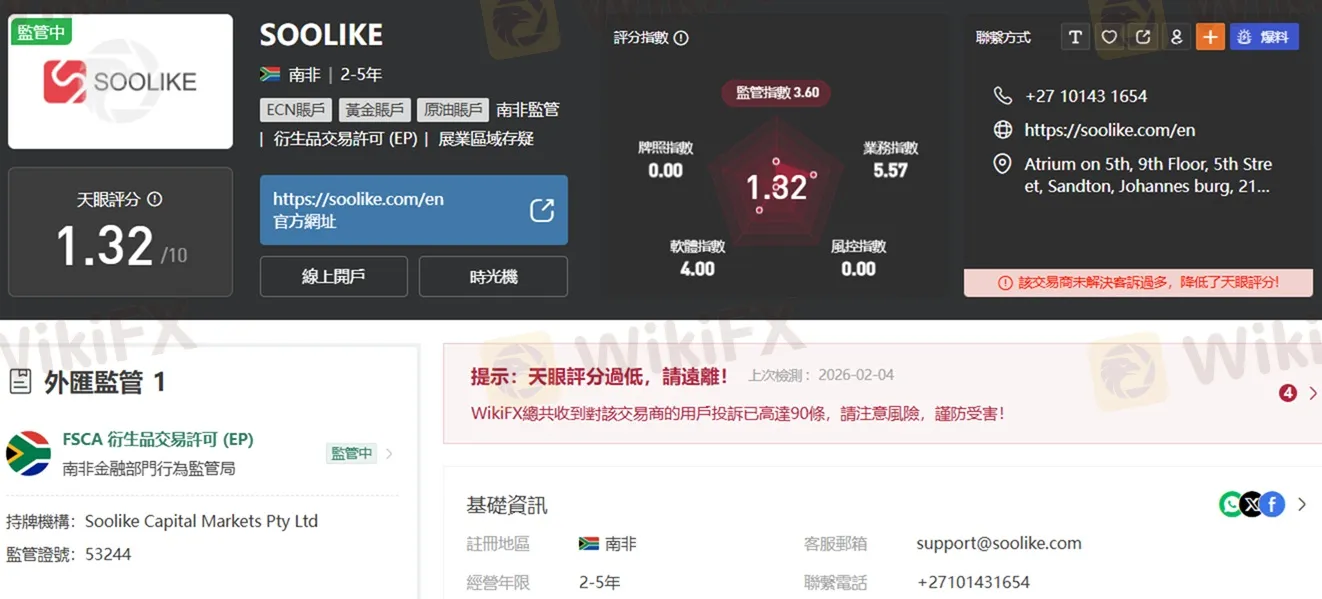Click the T translation icon in the top toolbar

tap(1075, 36)
